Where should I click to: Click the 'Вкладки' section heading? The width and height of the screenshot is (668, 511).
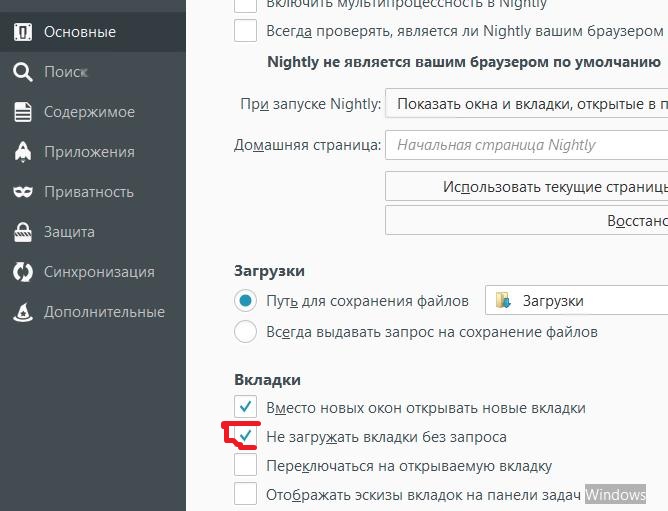click(268, 379)
